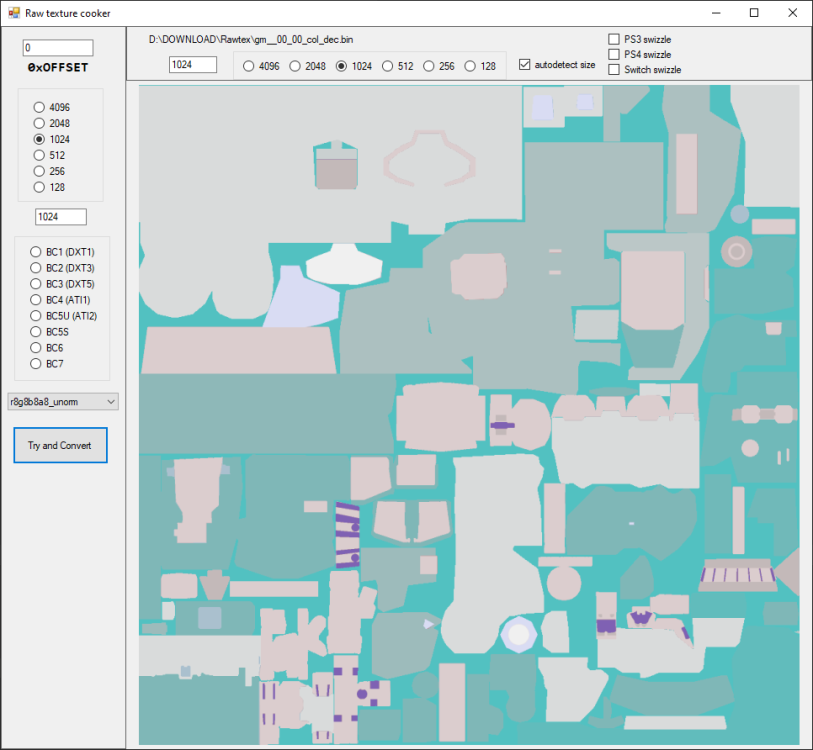
Task: Click the Raw texture cooker app icon
Action: tap(13, 13)
